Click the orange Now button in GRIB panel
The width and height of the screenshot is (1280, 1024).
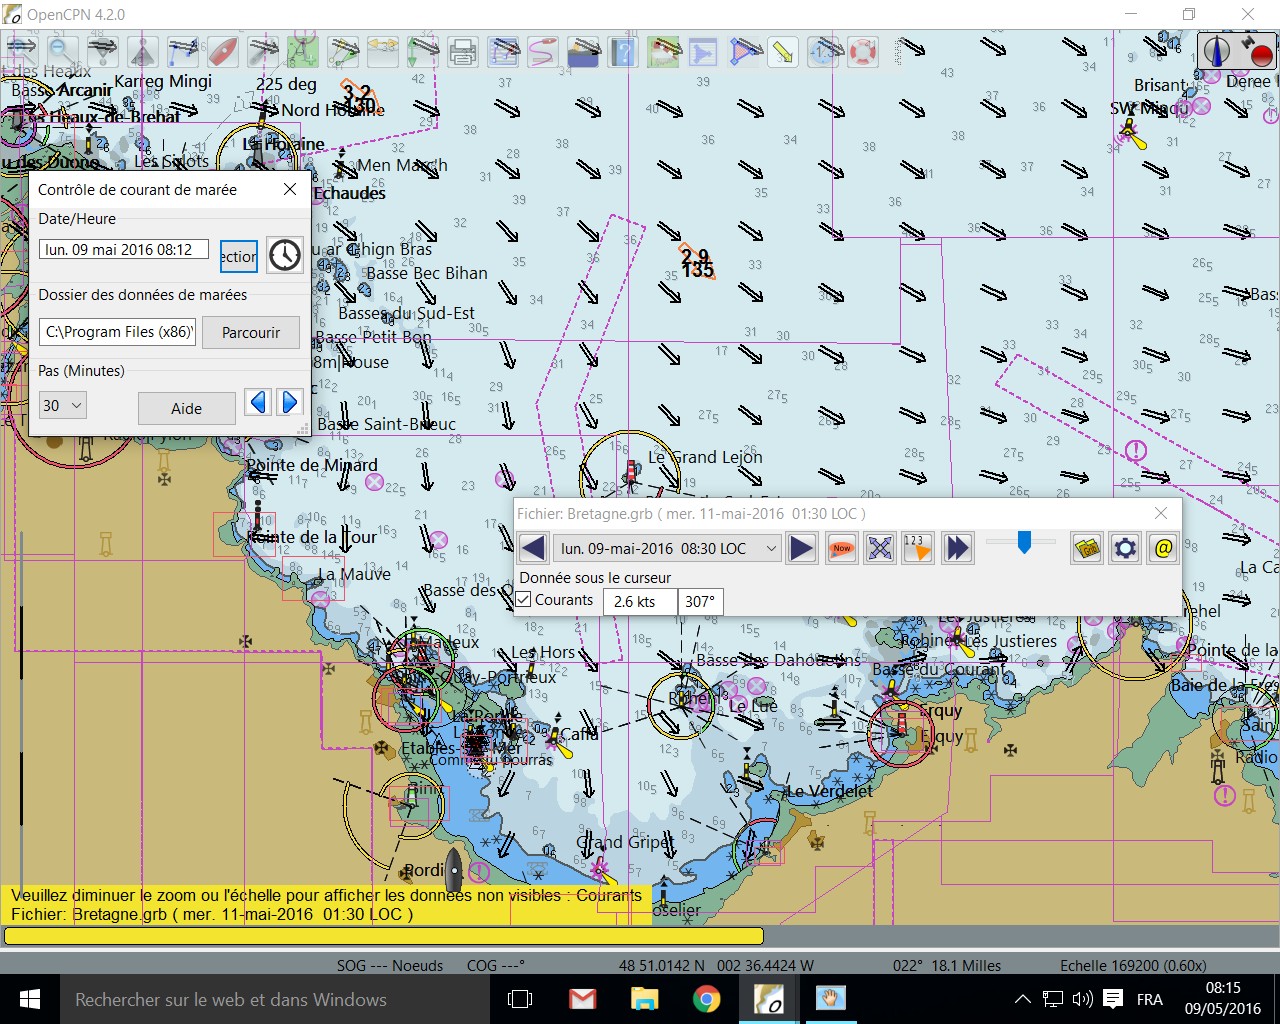tap(842, 548)
